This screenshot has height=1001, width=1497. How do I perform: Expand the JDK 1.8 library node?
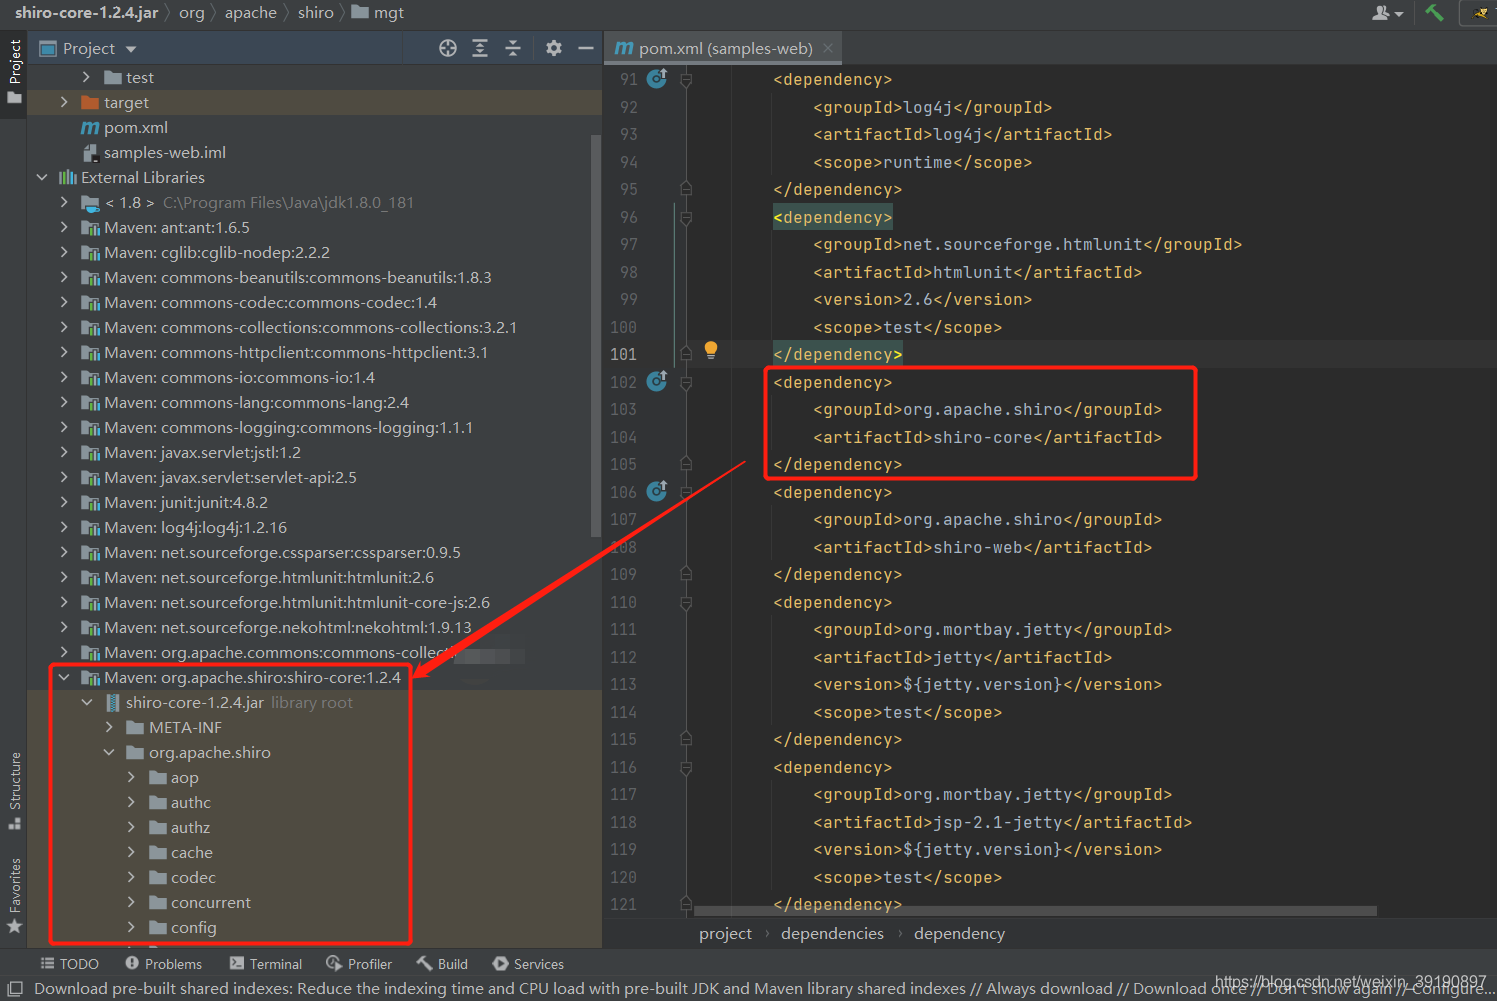[x=64, y=202]
